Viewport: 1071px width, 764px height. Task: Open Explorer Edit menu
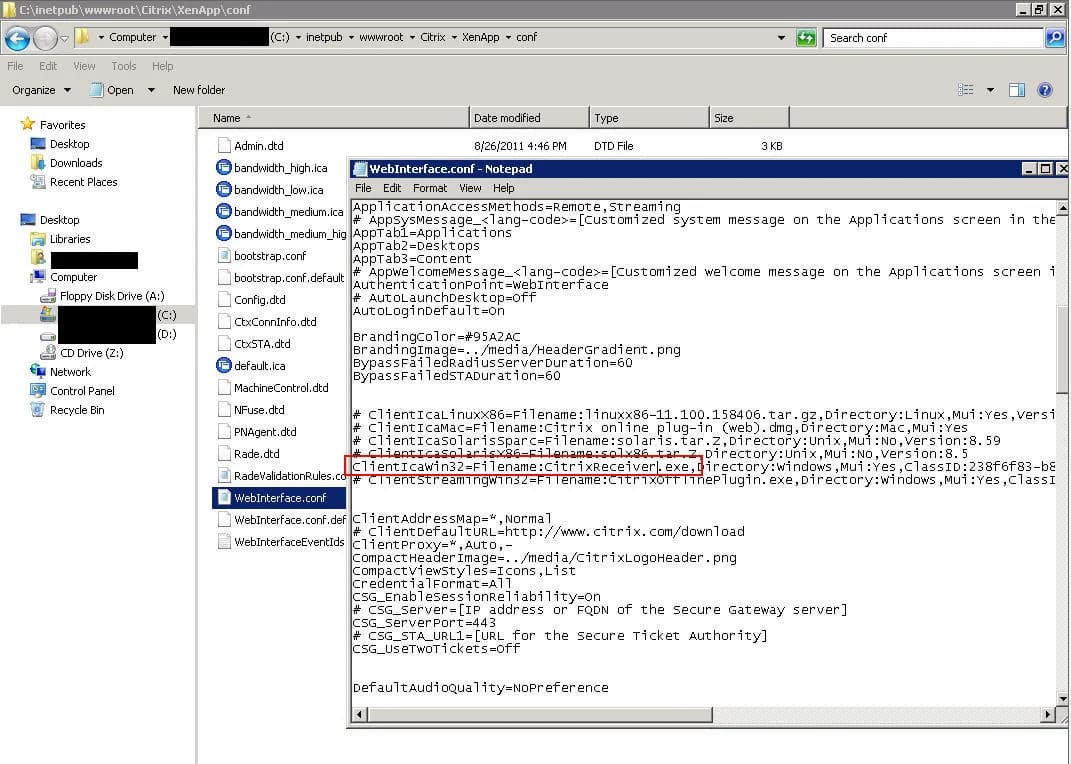point(48,66)
